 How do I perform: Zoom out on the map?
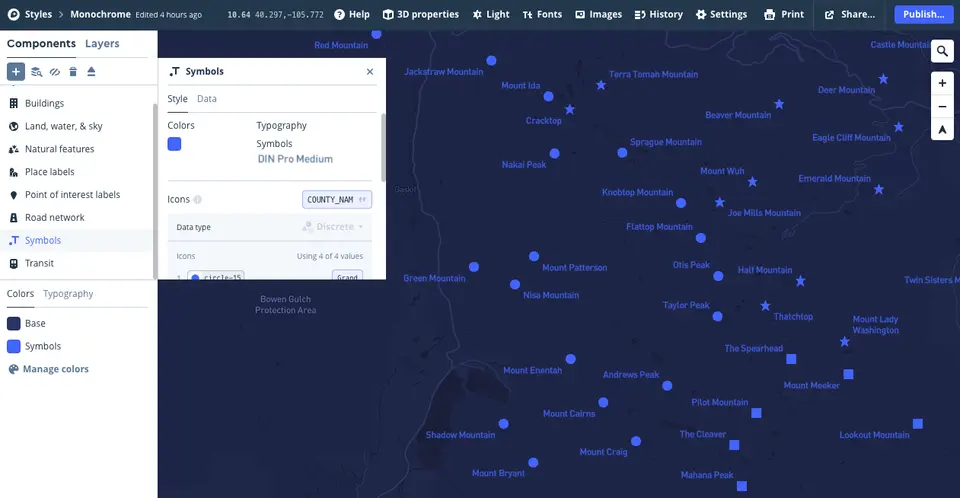[942, 107]
